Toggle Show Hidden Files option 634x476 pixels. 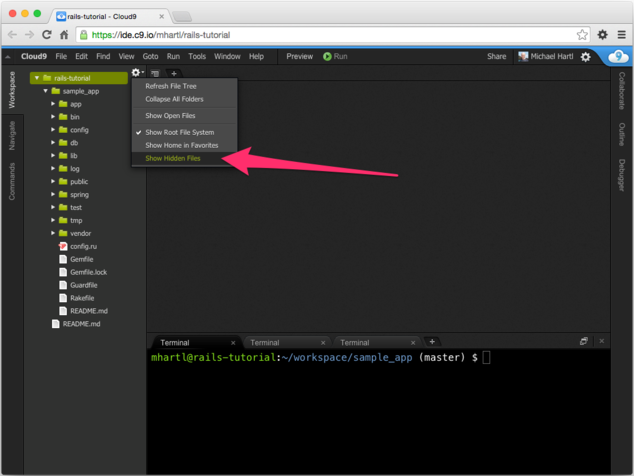point(173,158)
